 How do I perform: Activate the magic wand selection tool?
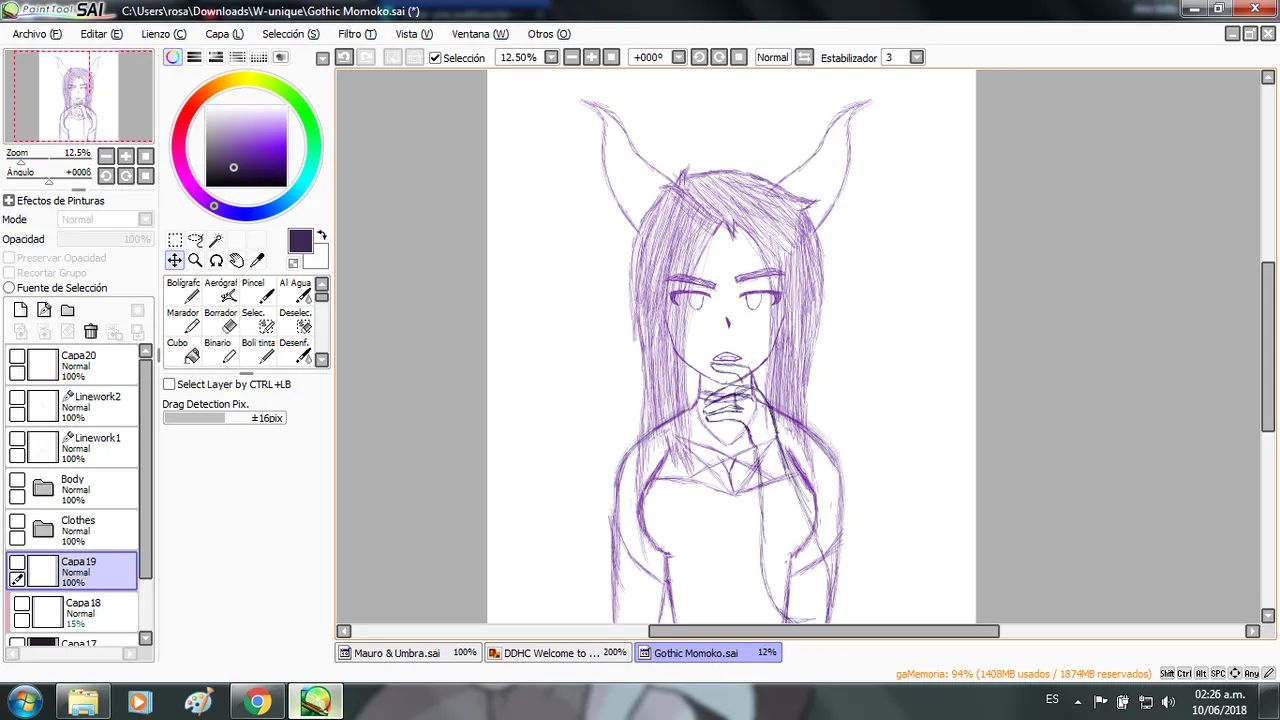(x=216, y=240)
